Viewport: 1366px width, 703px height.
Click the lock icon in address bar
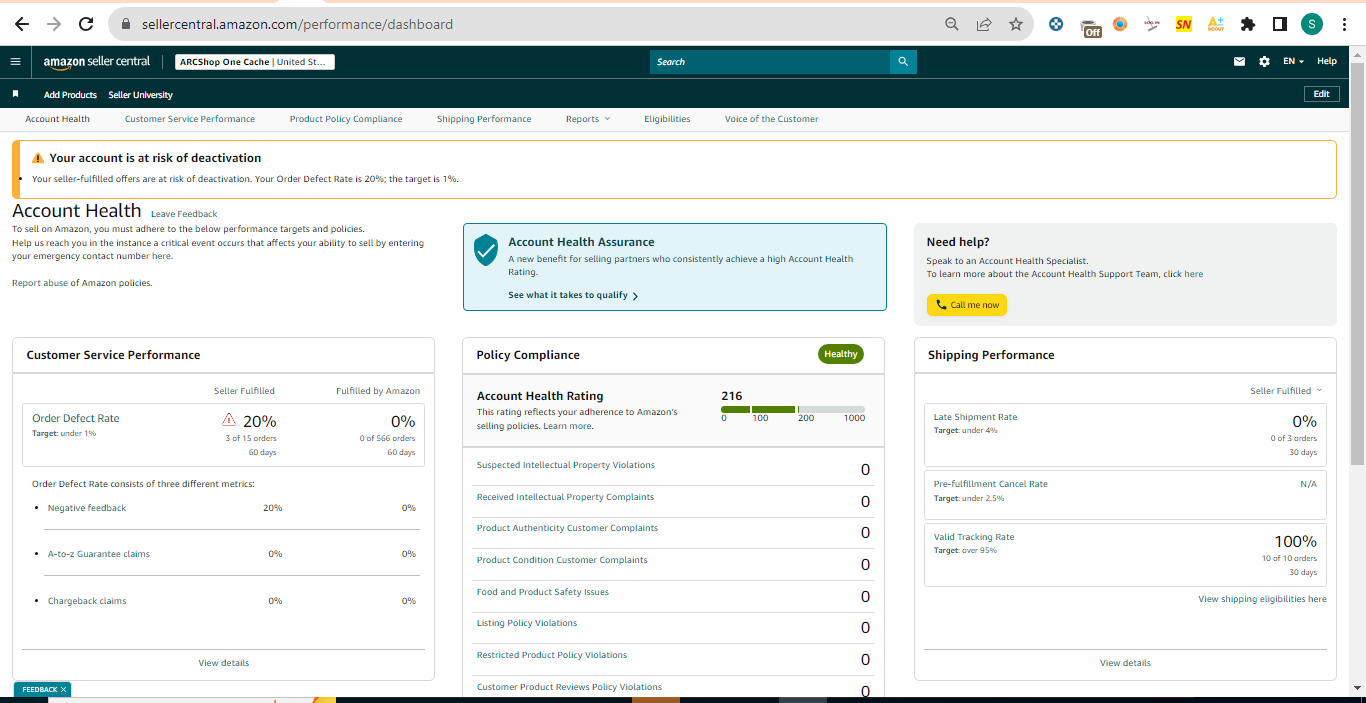coord(126,24)
